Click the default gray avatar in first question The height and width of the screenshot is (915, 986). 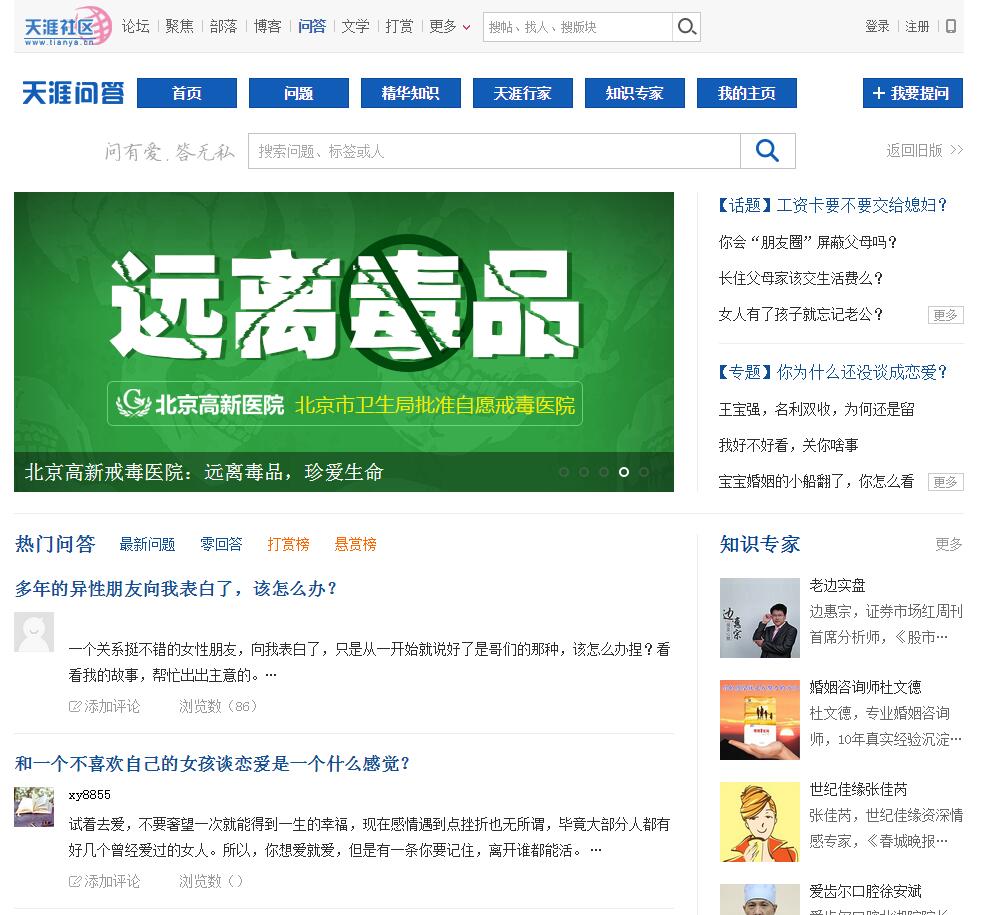(34, 632)
